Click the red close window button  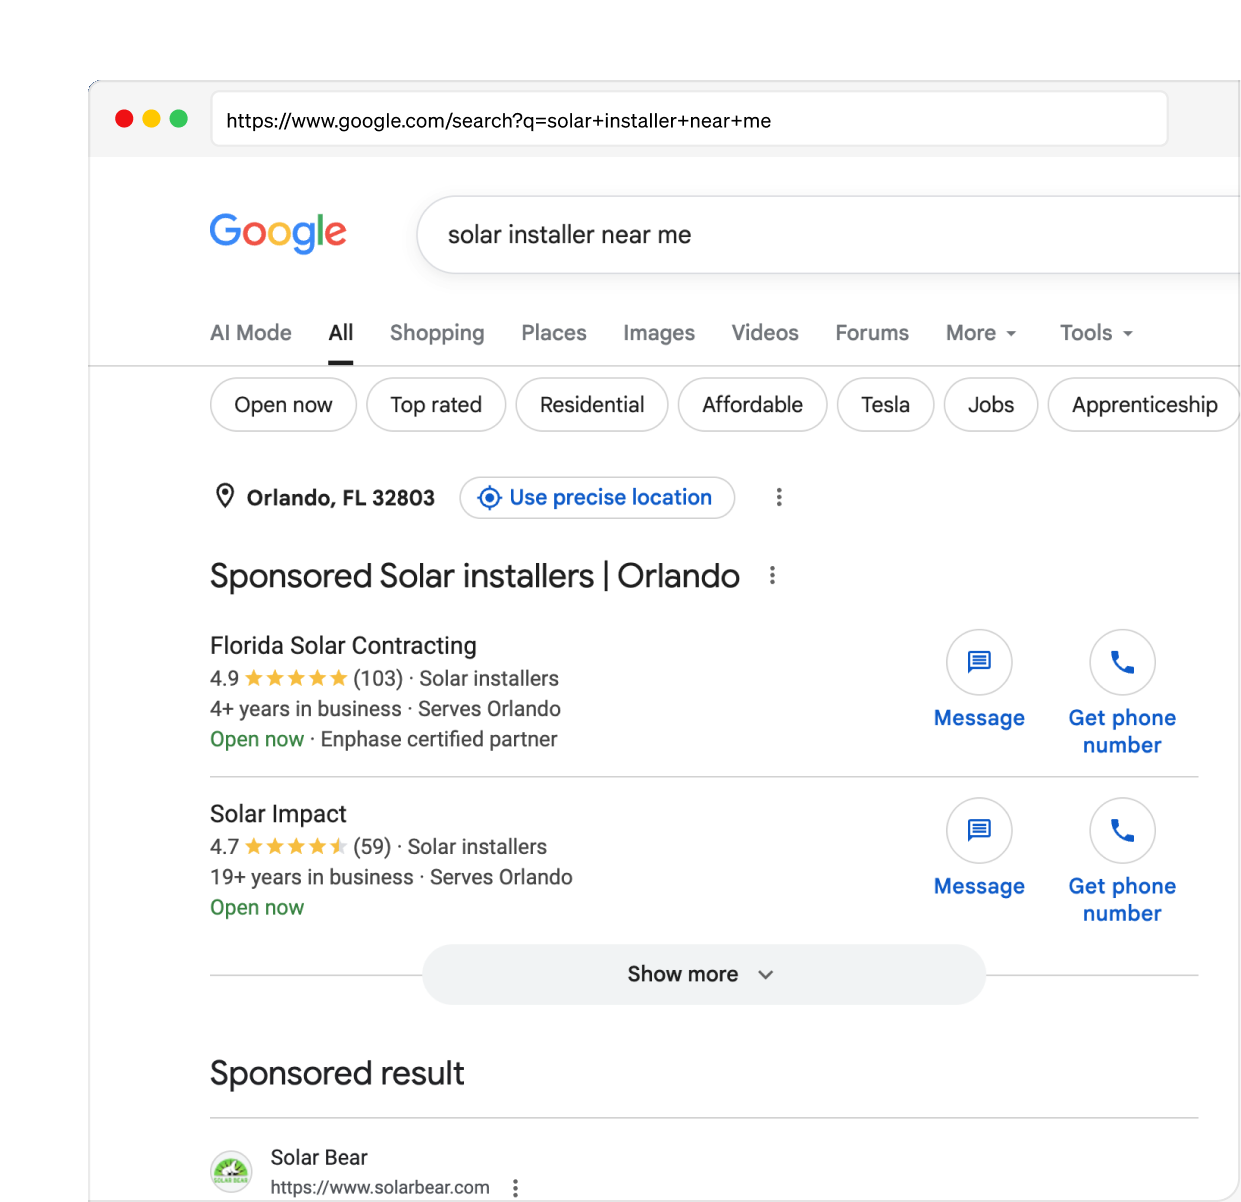(x=124, y=119)
